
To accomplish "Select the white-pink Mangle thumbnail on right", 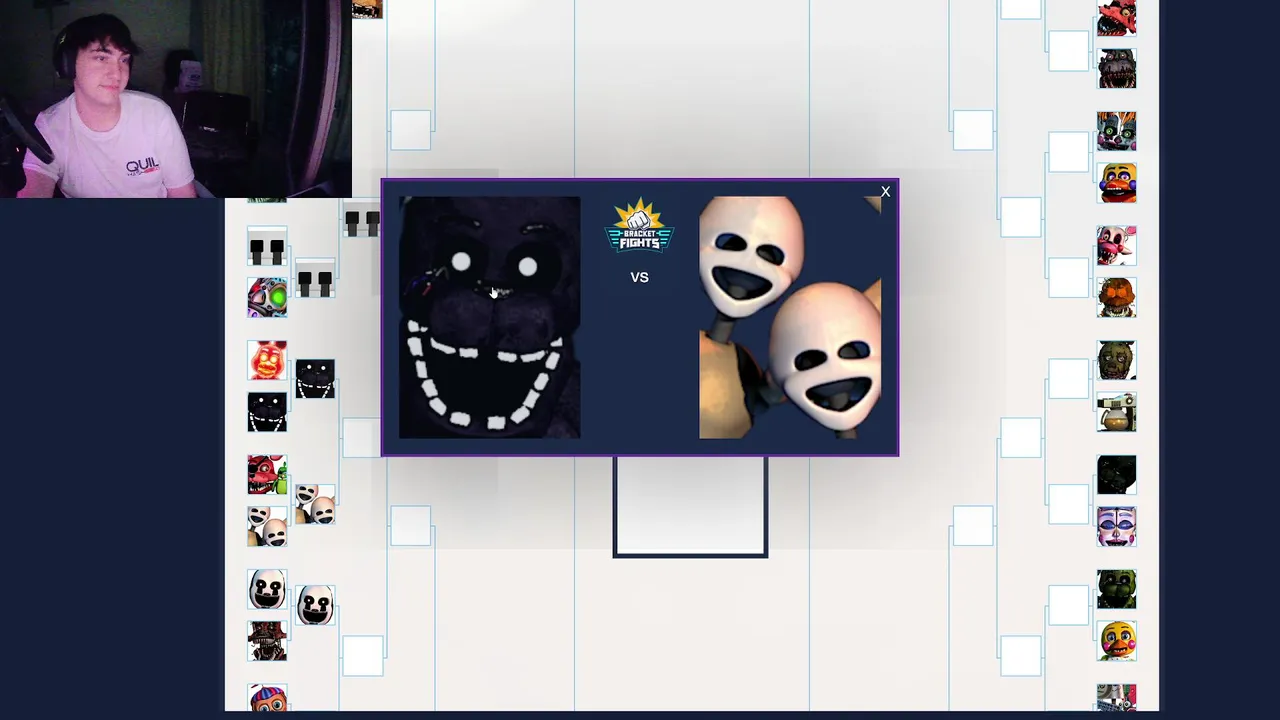I will [x=1116, y=246].
